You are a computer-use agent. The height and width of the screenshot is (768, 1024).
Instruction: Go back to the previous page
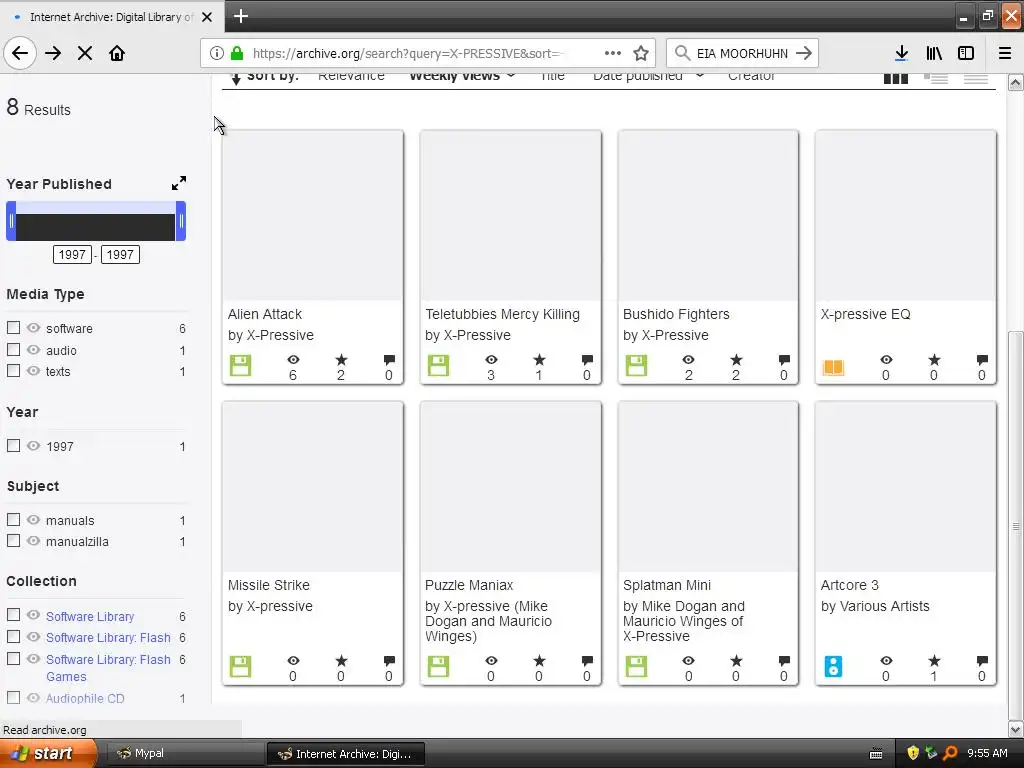[x=20, y=53]
